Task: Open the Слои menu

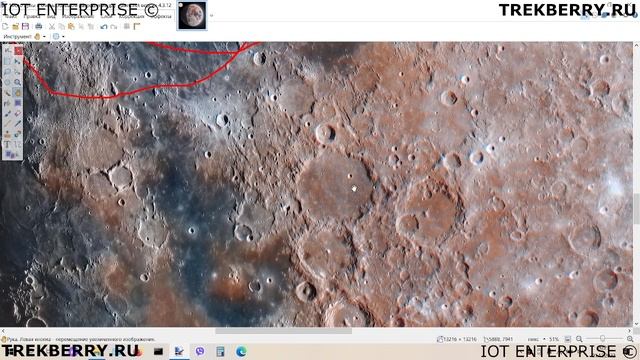Action: click(106, 16)
